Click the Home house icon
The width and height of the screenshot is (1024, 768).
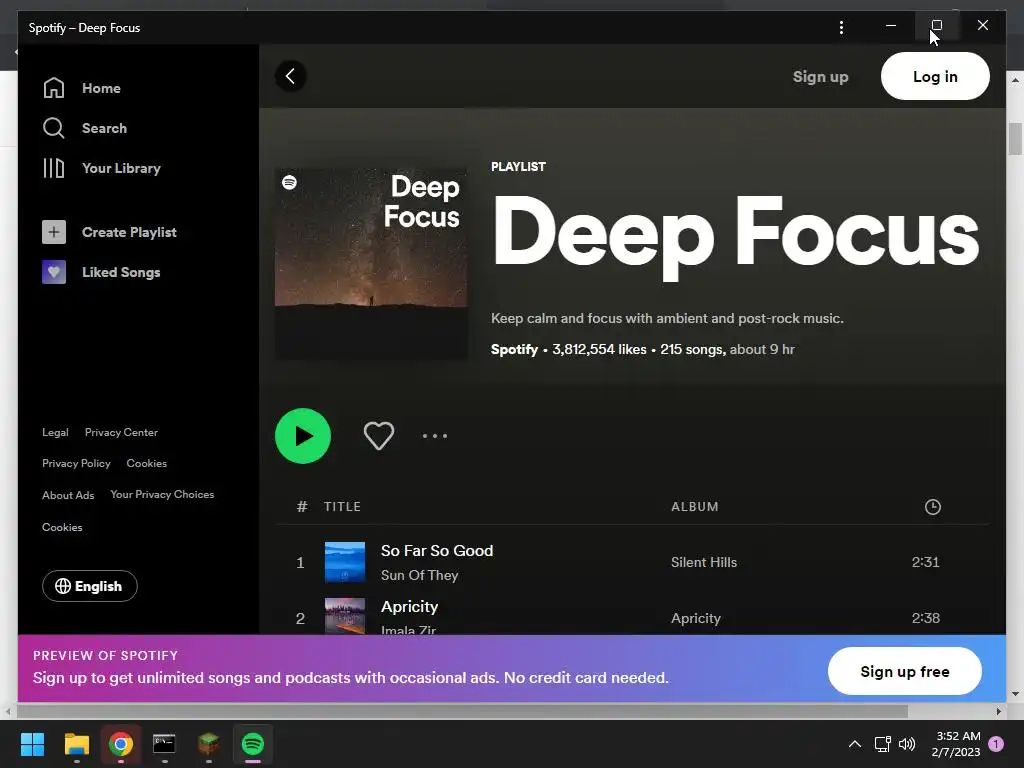(54, 88)
